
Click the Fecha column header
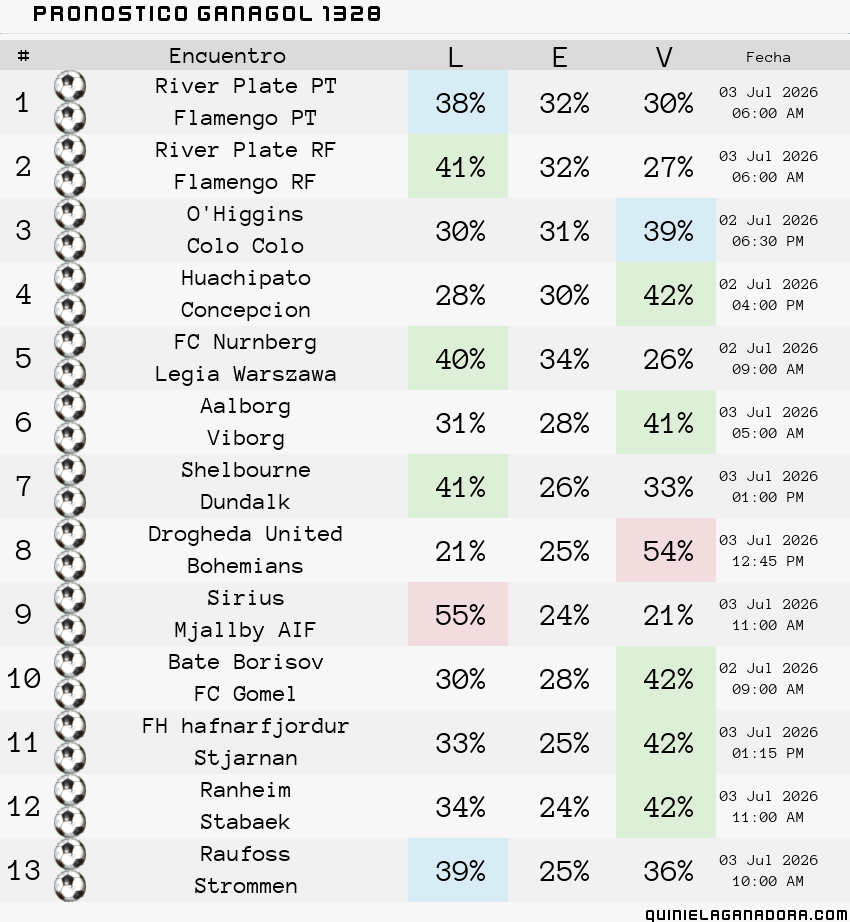tap(768, 57)
